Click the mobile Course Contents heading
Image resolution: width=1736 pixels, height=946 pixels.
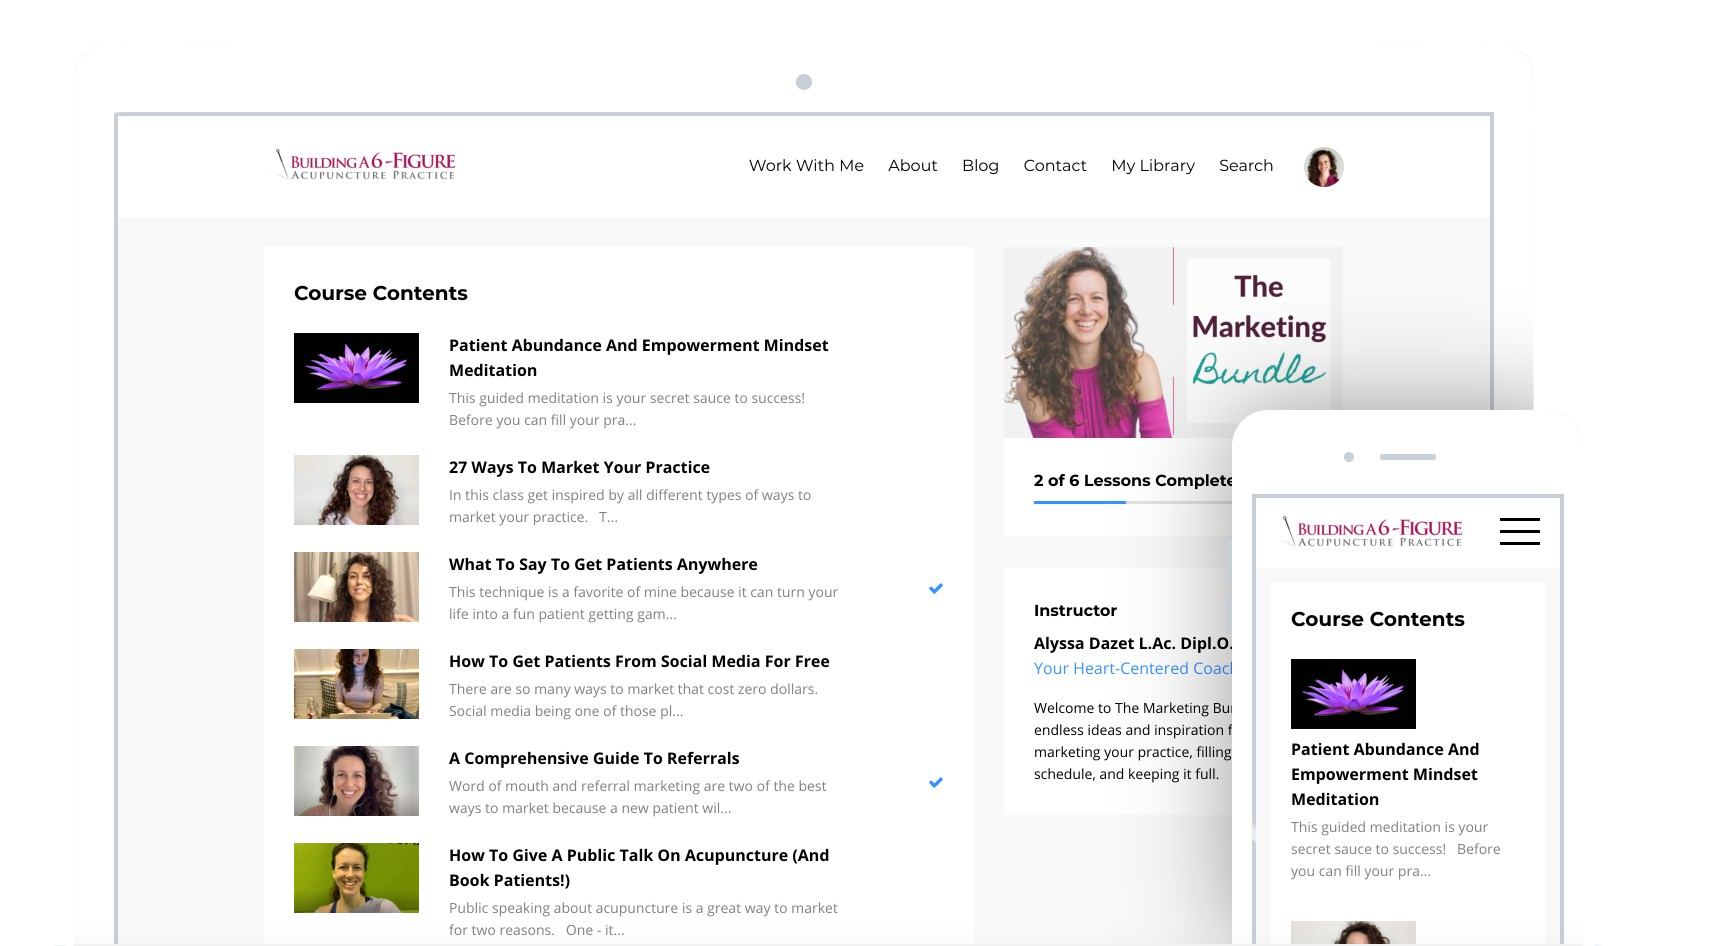1377,619
